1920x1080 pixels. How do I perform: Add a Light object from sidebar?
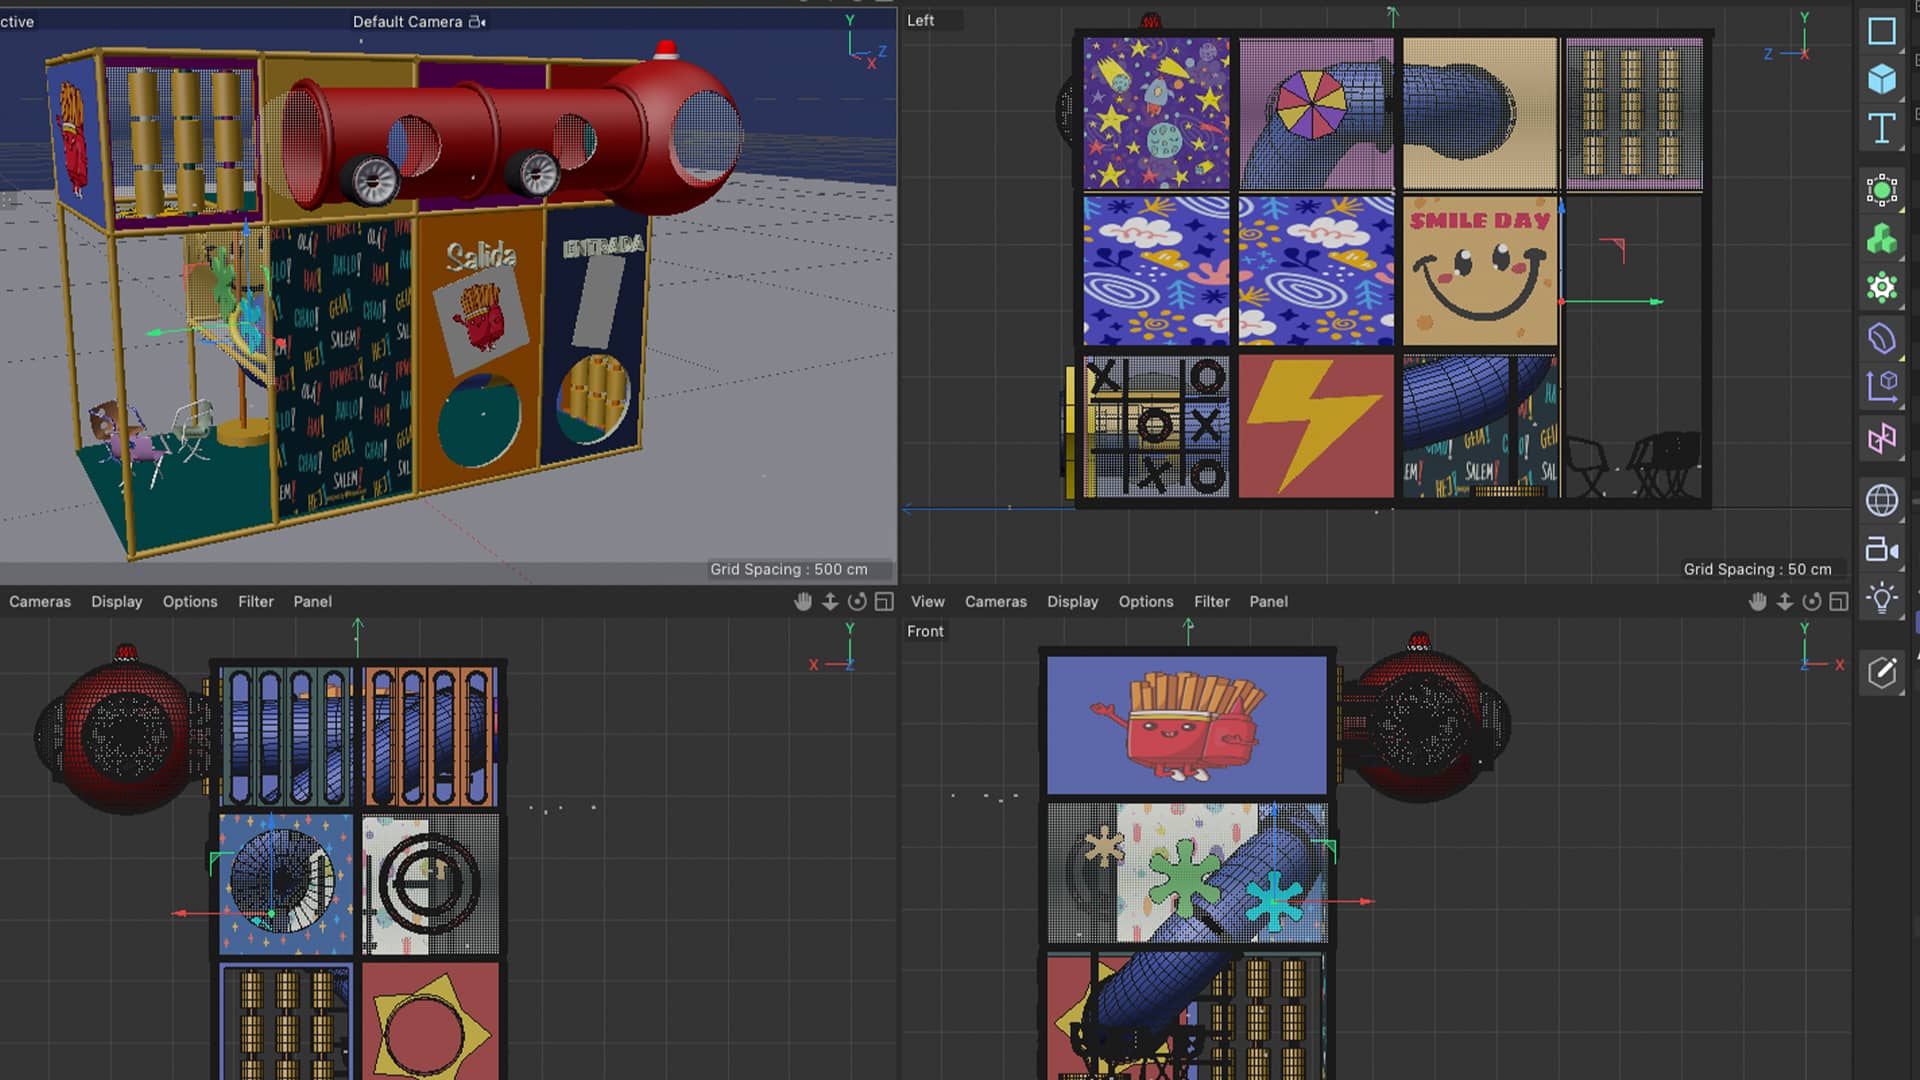coord(1881,599)
